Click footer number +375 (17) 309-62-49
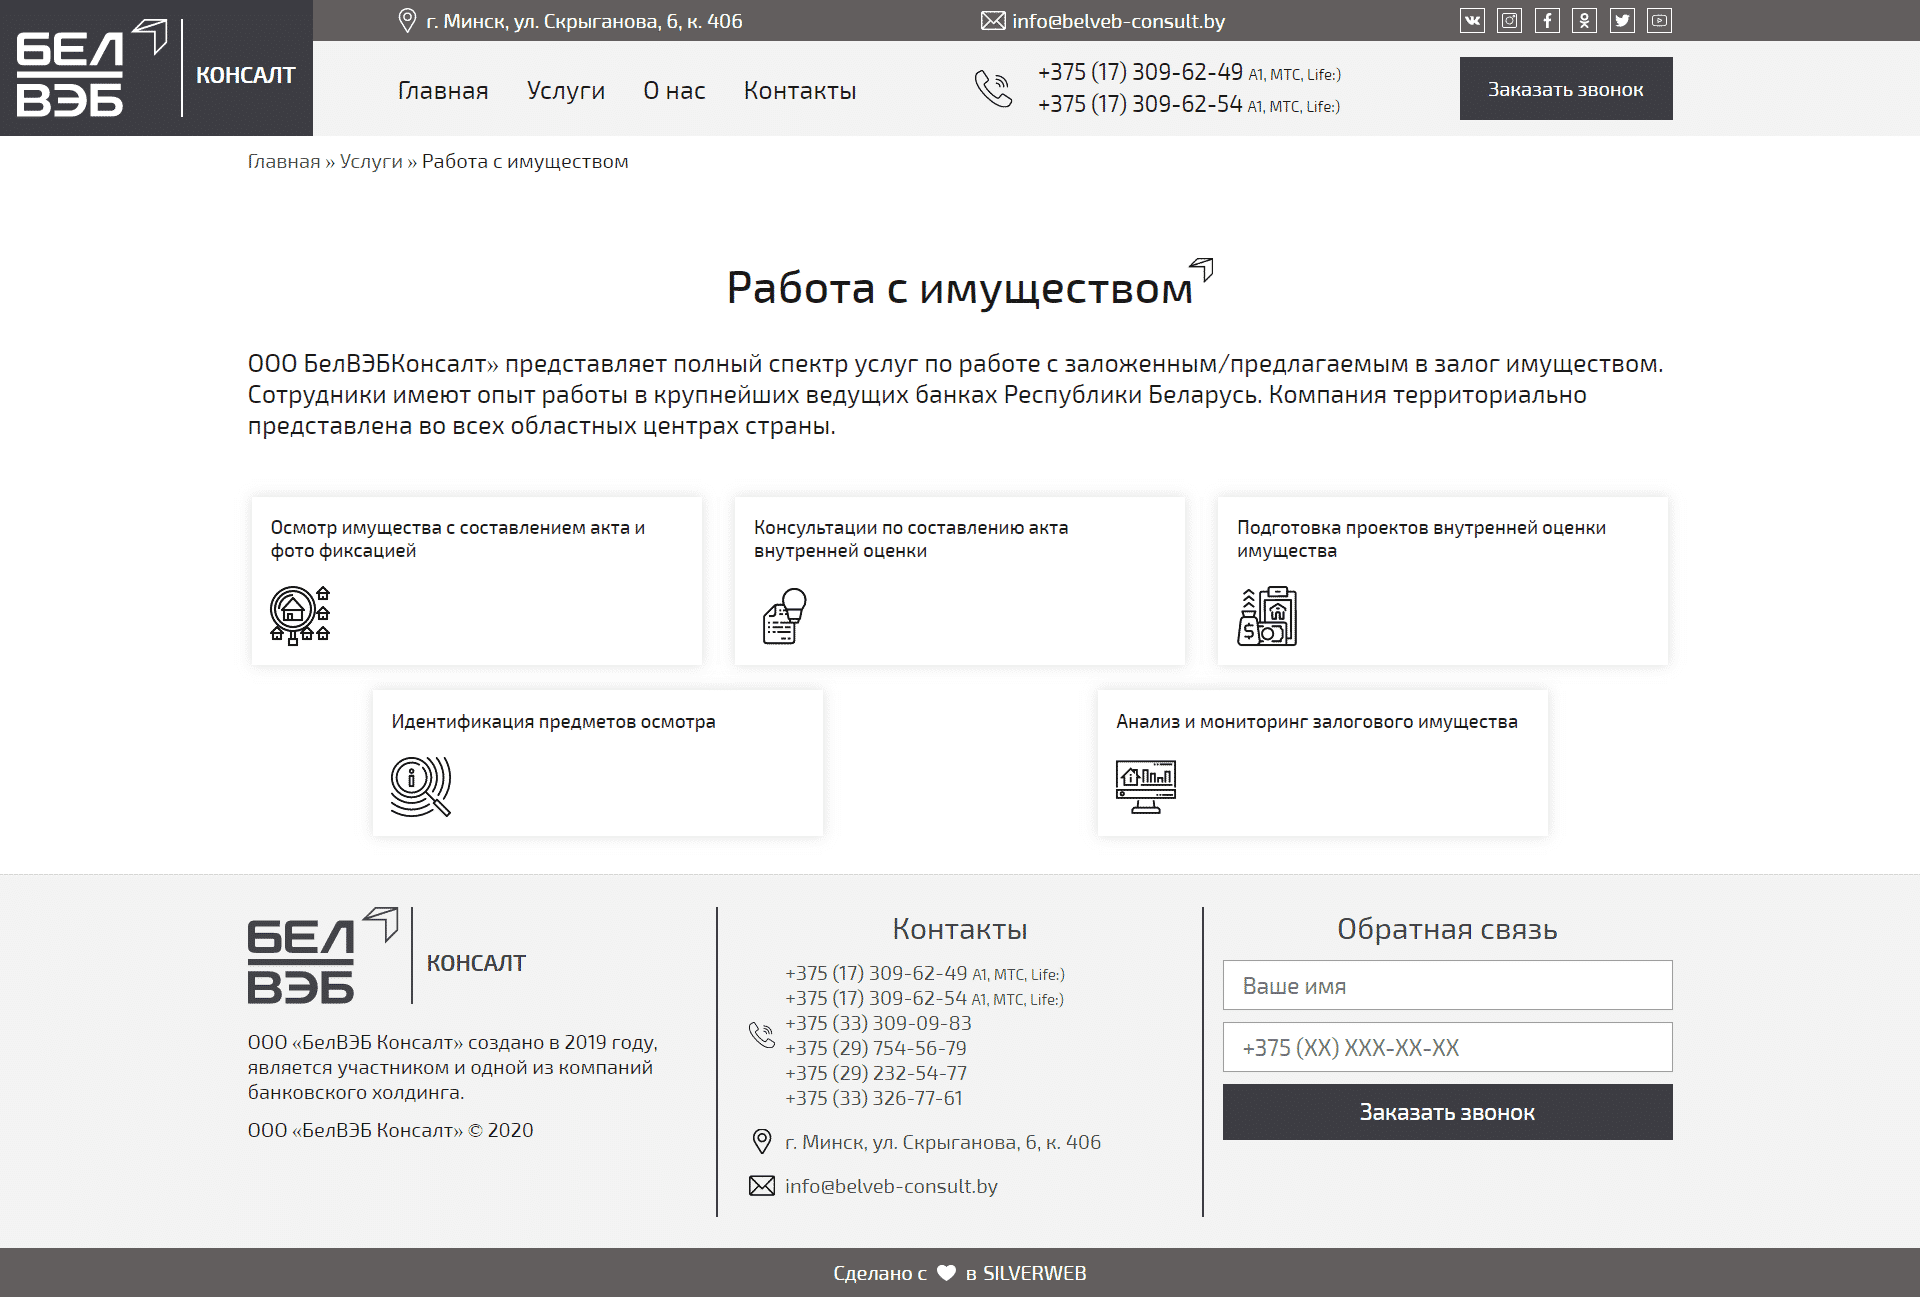Screen dimensions: 1920x1297 [x=876, y=973]
